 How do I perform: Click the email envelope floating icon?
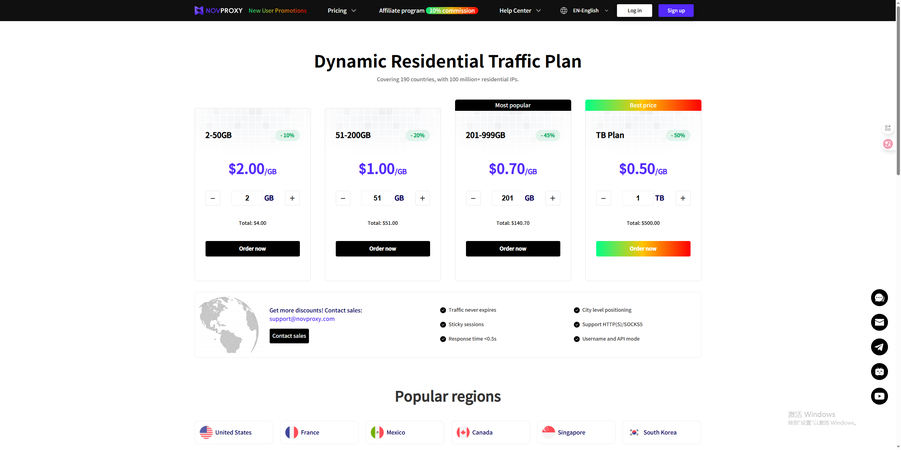(x=879, y=322)
